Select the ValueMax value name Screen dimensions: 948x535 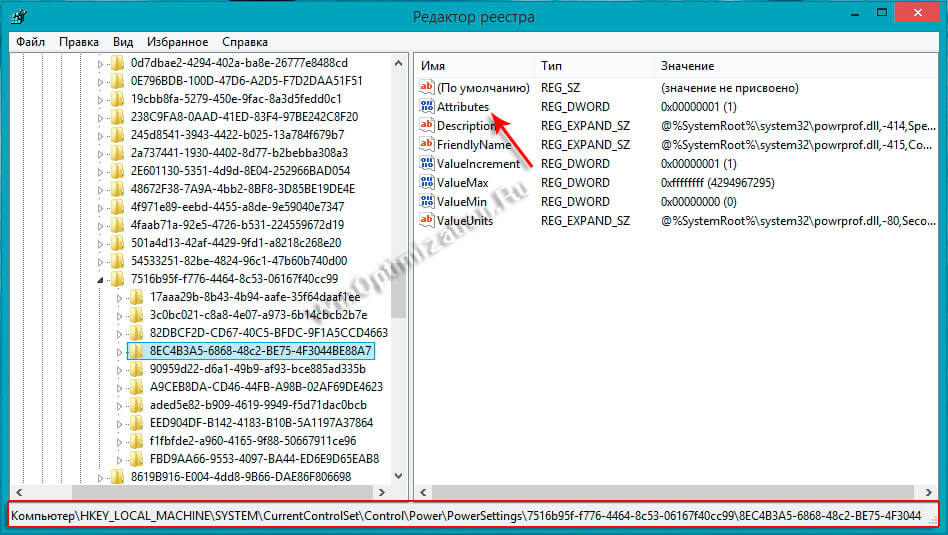(463, 183)
